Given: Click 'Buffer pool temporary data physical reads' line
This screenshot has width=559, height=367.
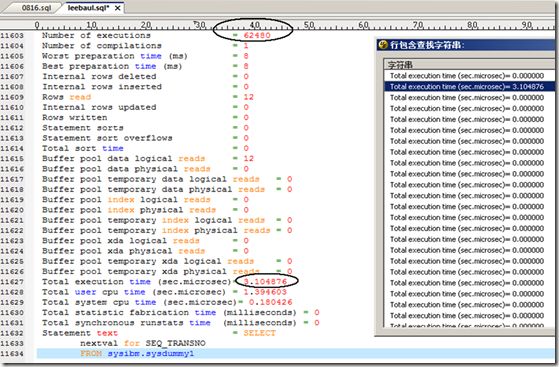Looking at the screenshot, I should (153, 189).
